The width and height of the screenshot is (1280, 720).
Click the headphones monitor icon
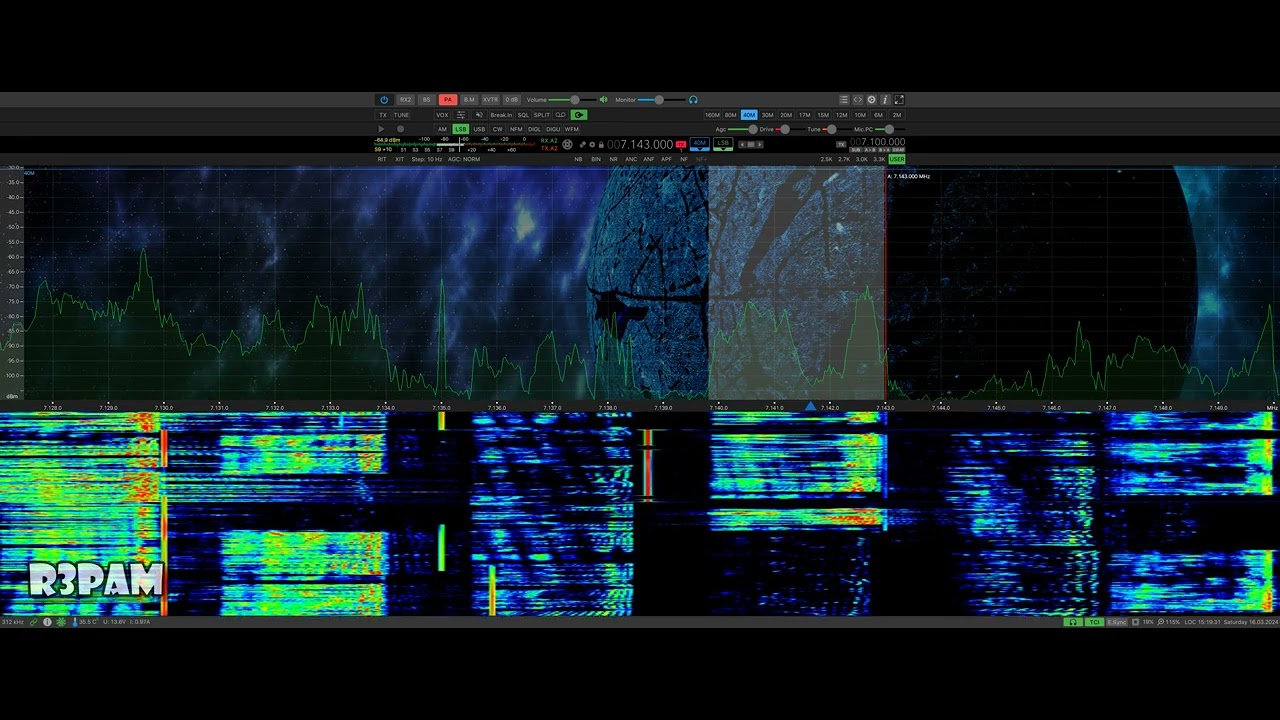click(693, 100)
